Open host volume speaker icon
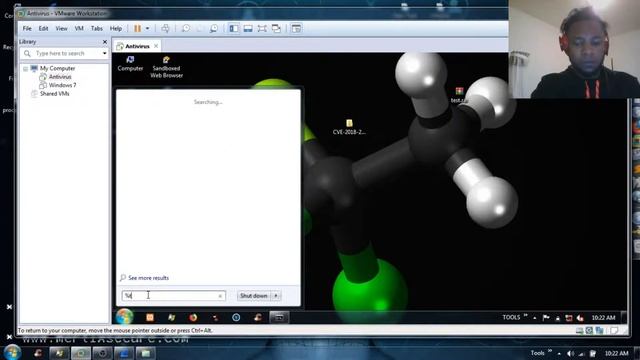This screenshot has height=360, width=640. tap(571, 353)
